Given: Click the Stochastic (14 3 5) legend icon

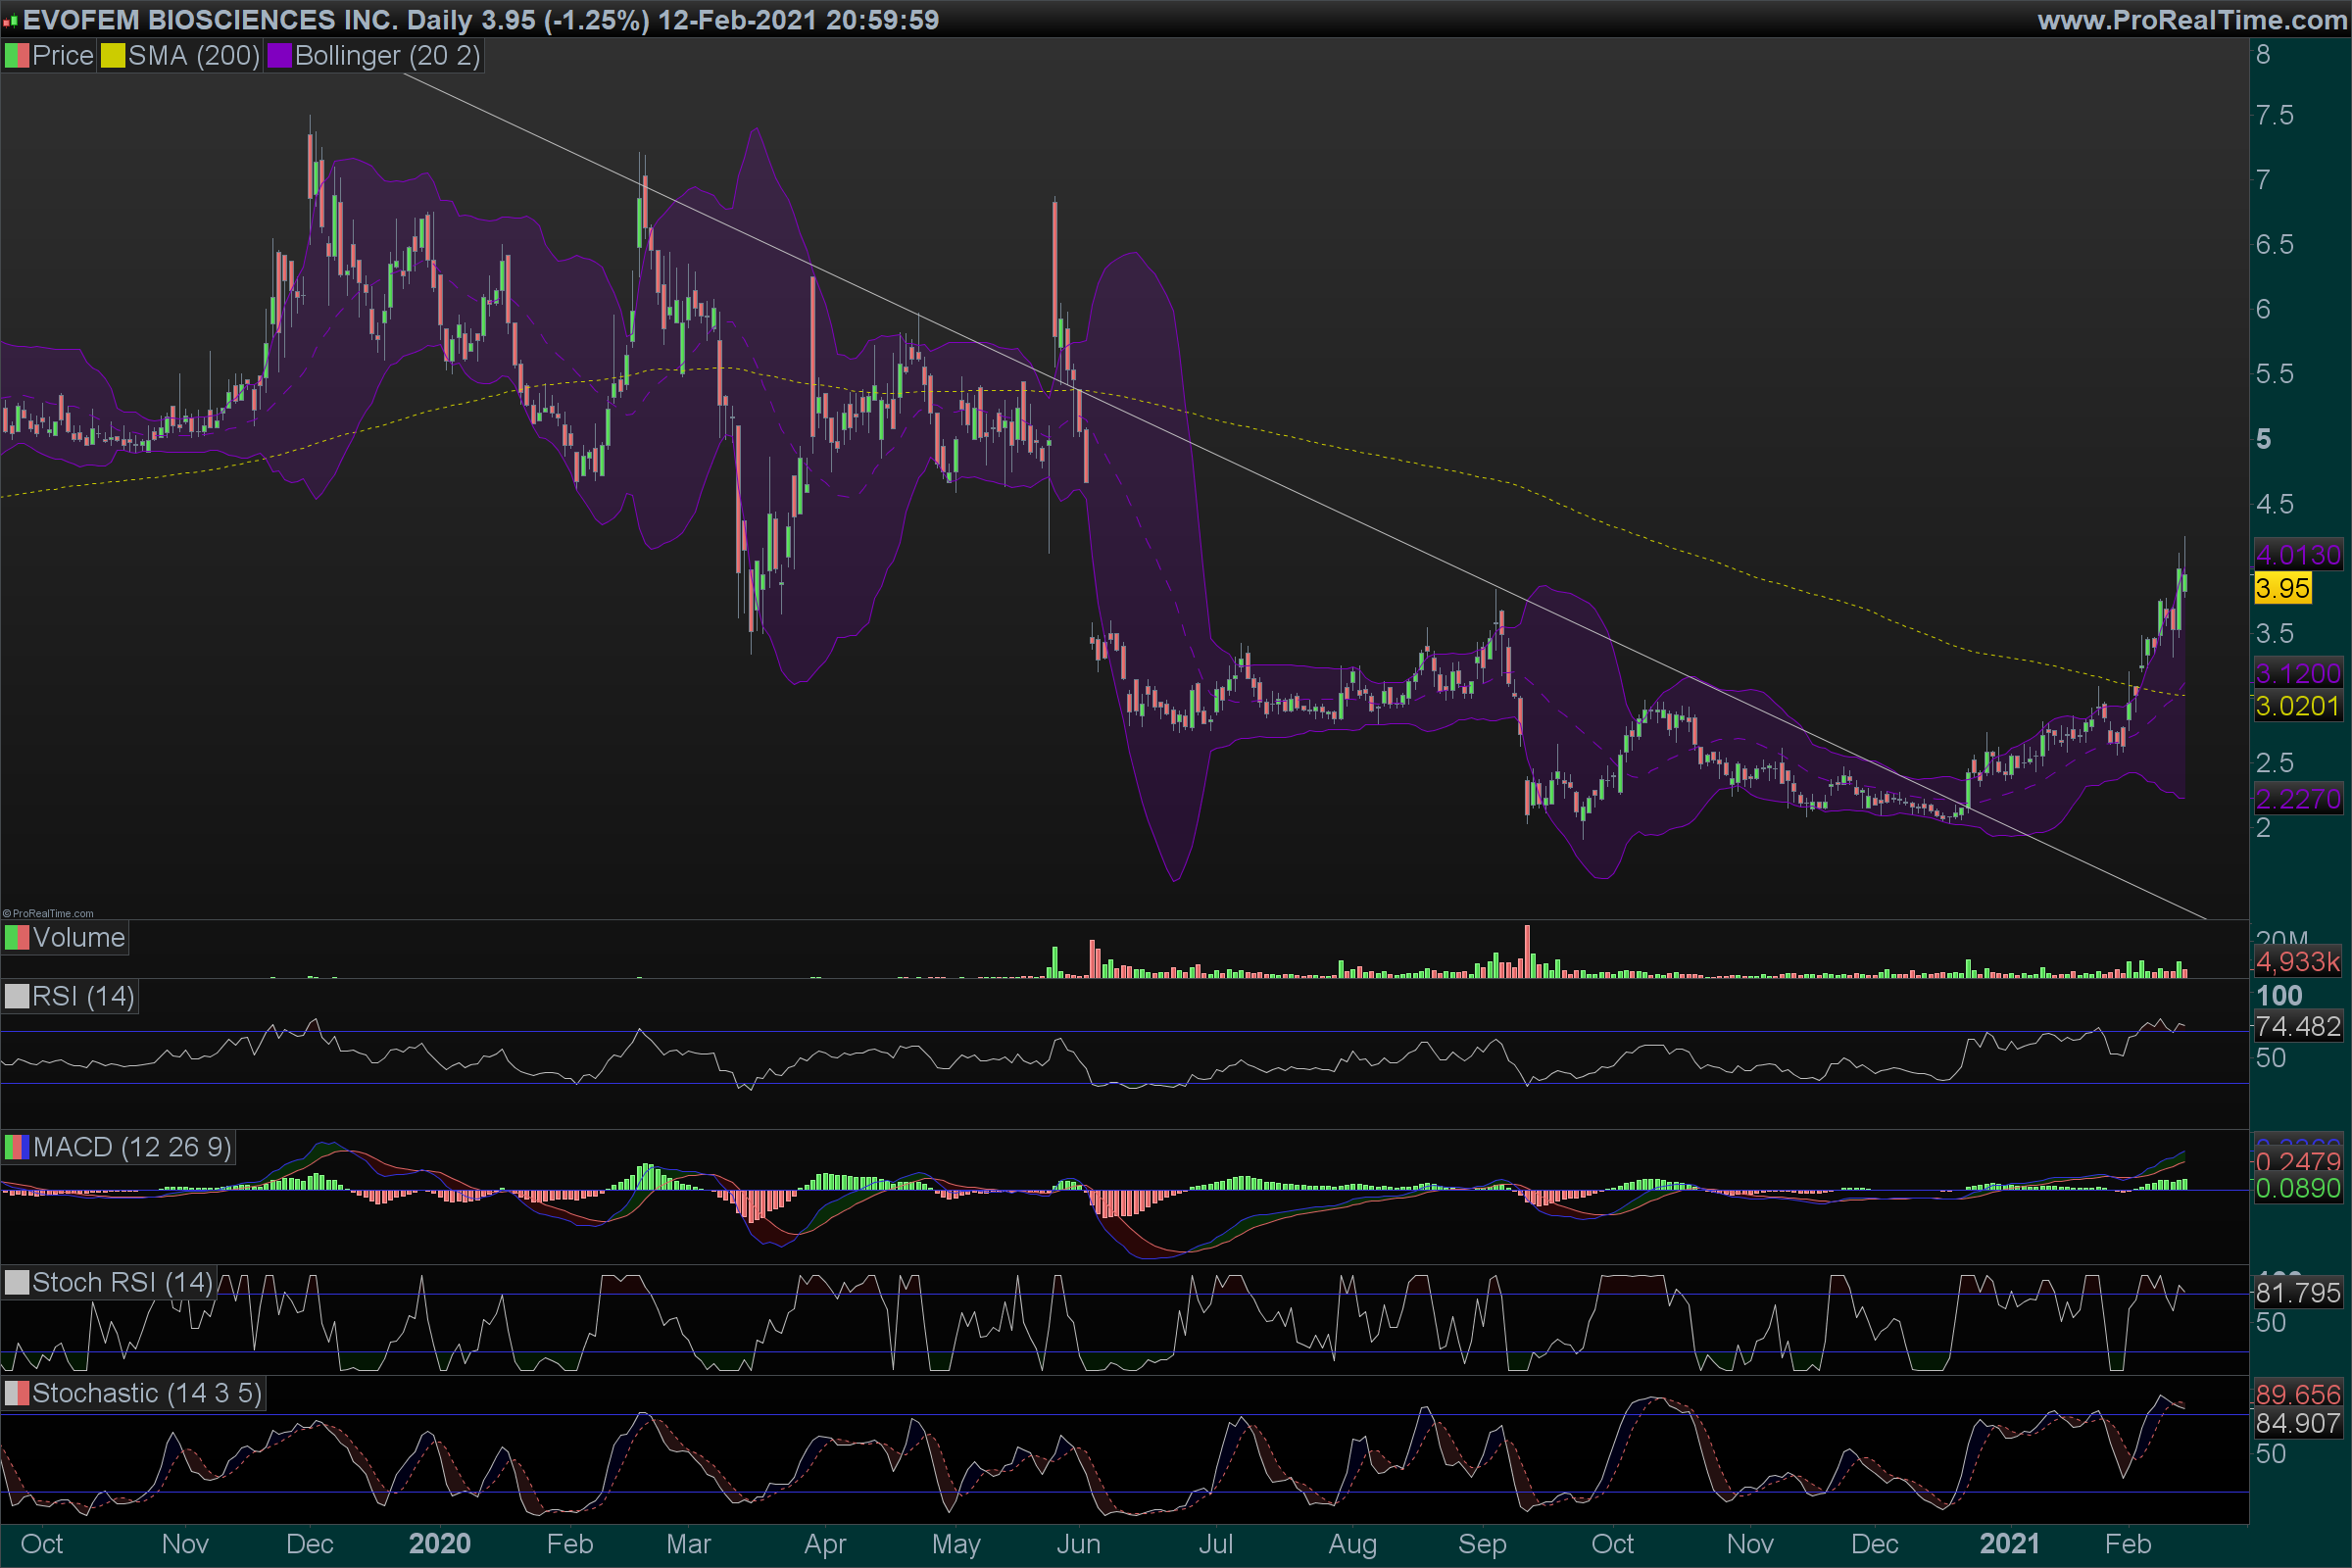Looking at the screenshot, I should [17, 1393].
